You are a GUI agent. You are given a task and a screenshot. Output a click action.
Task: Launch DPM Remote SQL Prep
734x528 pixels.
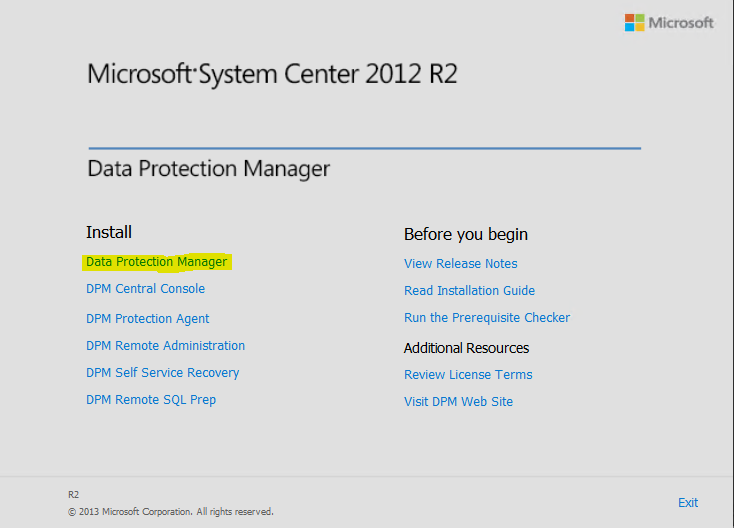[151, 400]
